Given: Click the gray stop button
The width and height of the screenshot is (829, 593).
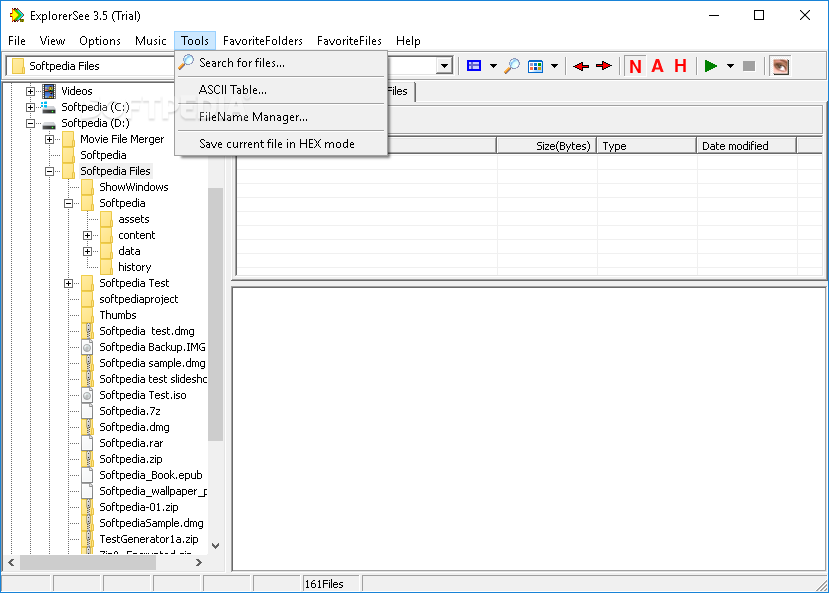Looking at the screenshot, I should [x=749, y=66].
